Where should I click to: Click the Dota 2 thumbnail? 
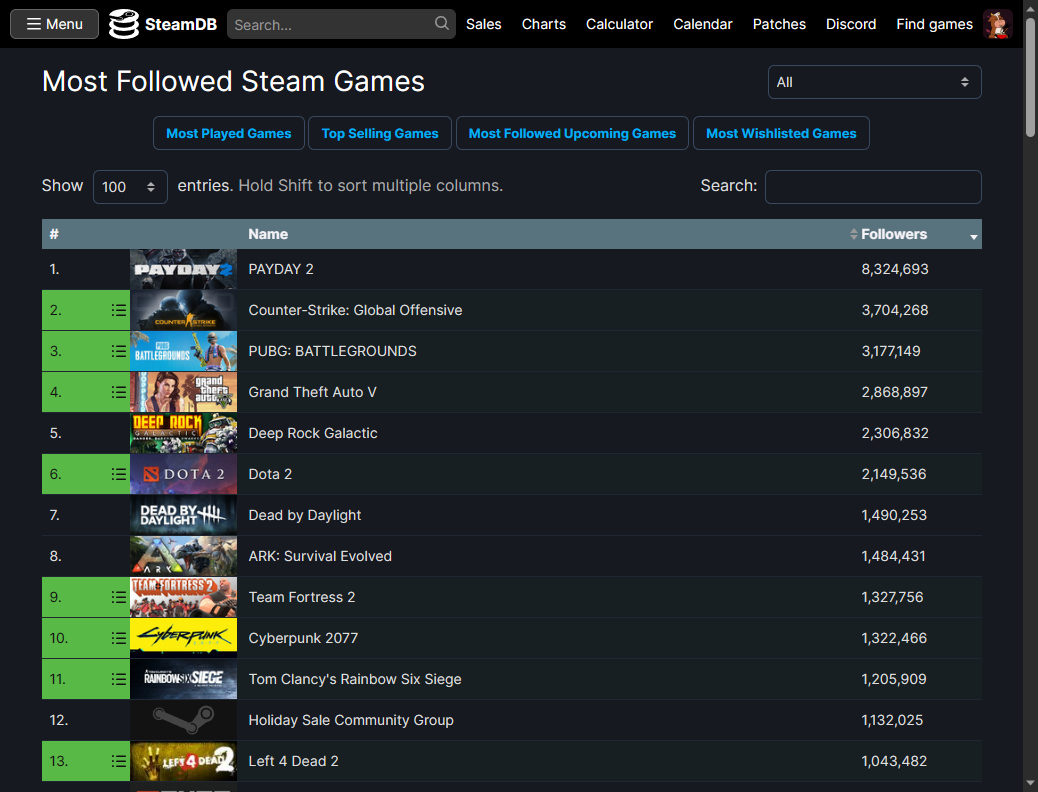(183, 474)
